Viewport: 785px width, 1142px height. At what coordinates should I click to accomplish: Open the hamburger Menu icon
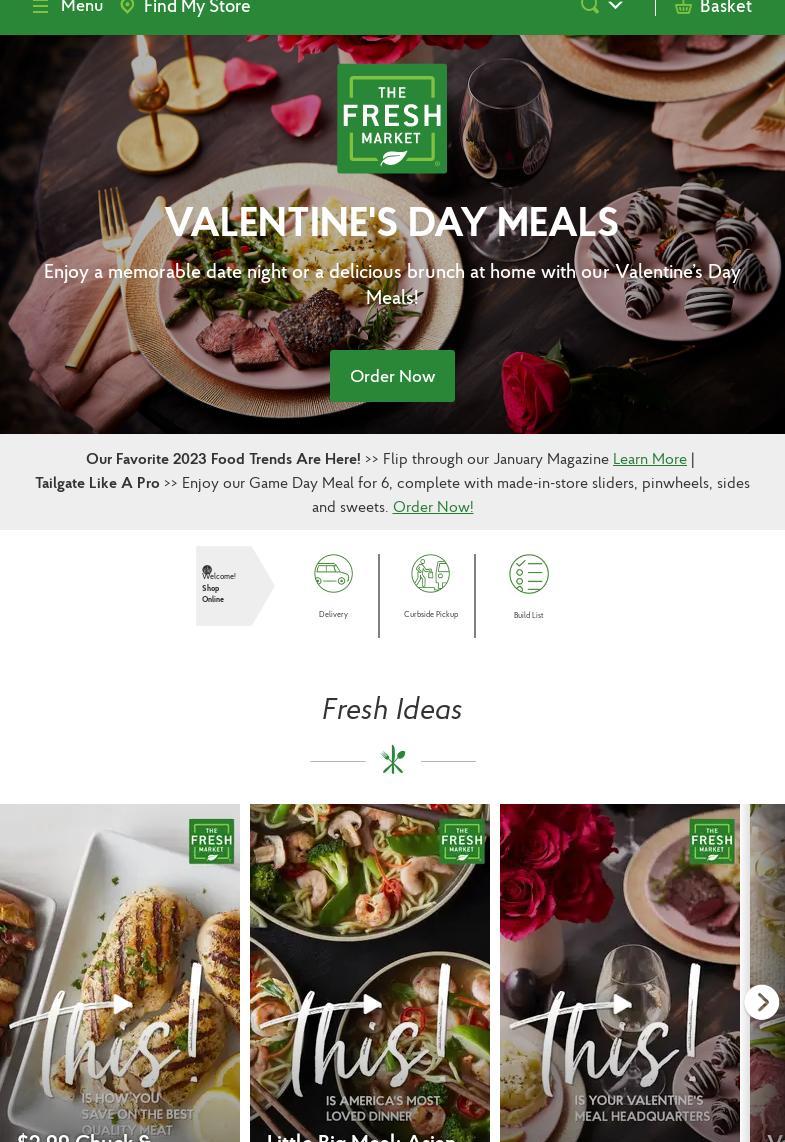tap(41, 7)
